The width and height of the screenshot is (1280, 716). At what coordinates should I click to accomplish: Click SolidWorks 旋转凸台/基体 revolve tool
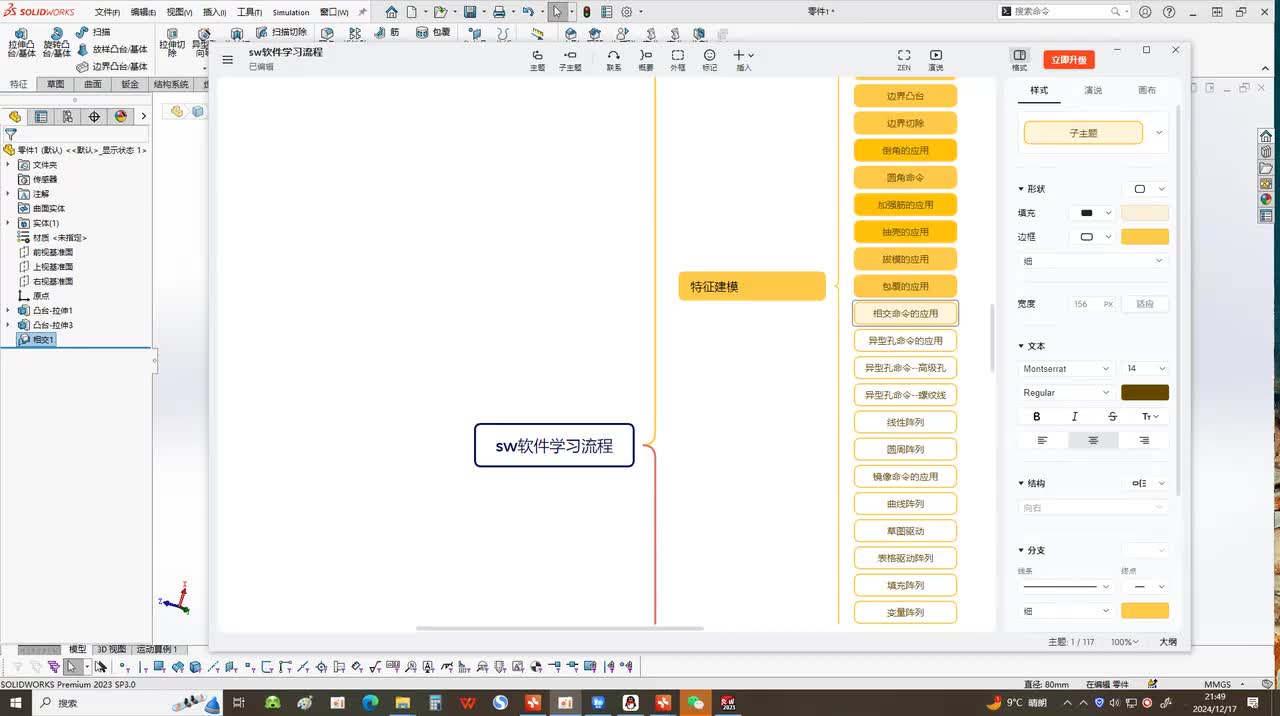coord(57,43)
